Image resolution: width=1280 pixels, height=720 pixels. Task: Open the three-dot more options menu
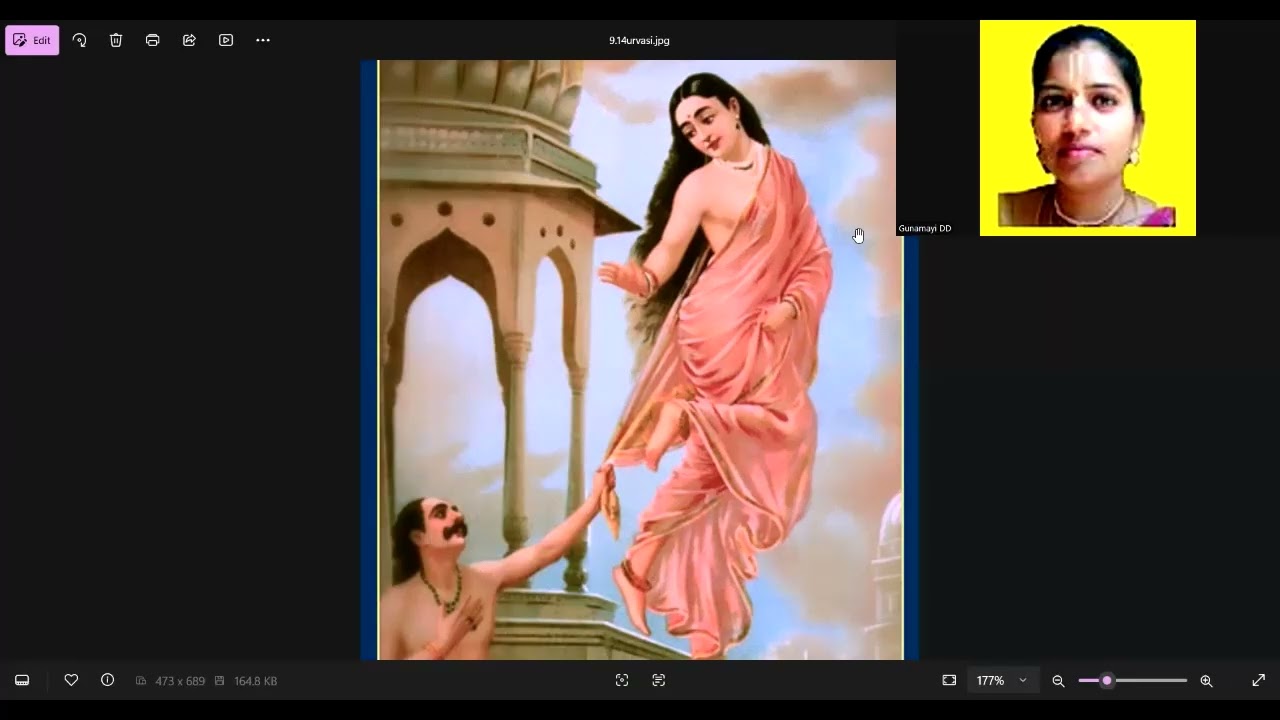(263, 40)
